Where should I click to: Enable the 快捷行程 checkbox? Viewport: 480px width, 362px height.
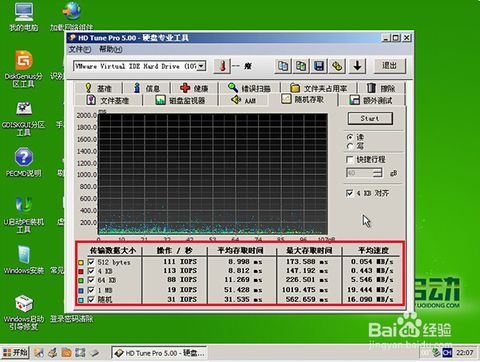(350, 160)
